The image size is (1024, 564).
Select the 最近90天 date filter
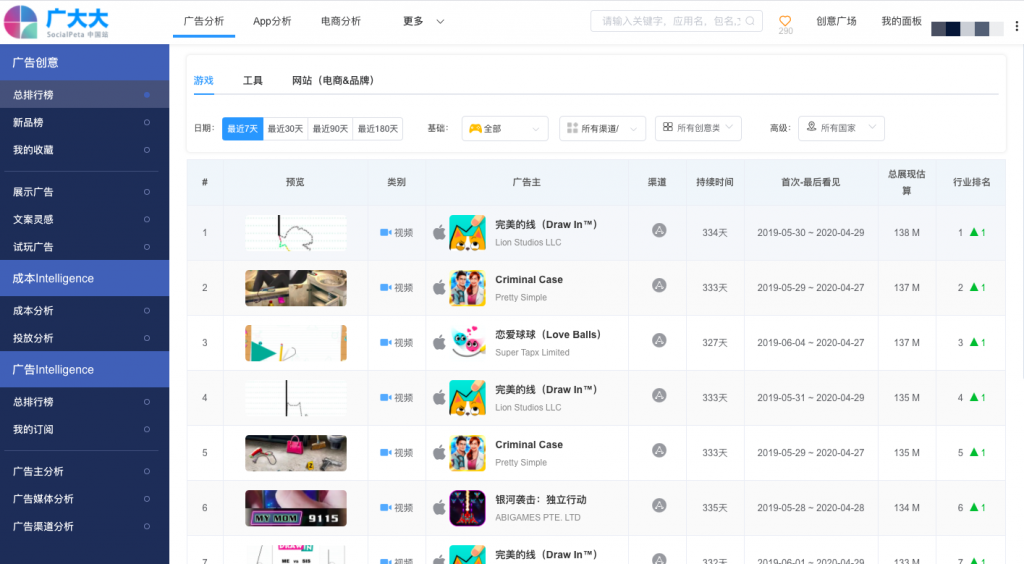[x=330, y=129]
